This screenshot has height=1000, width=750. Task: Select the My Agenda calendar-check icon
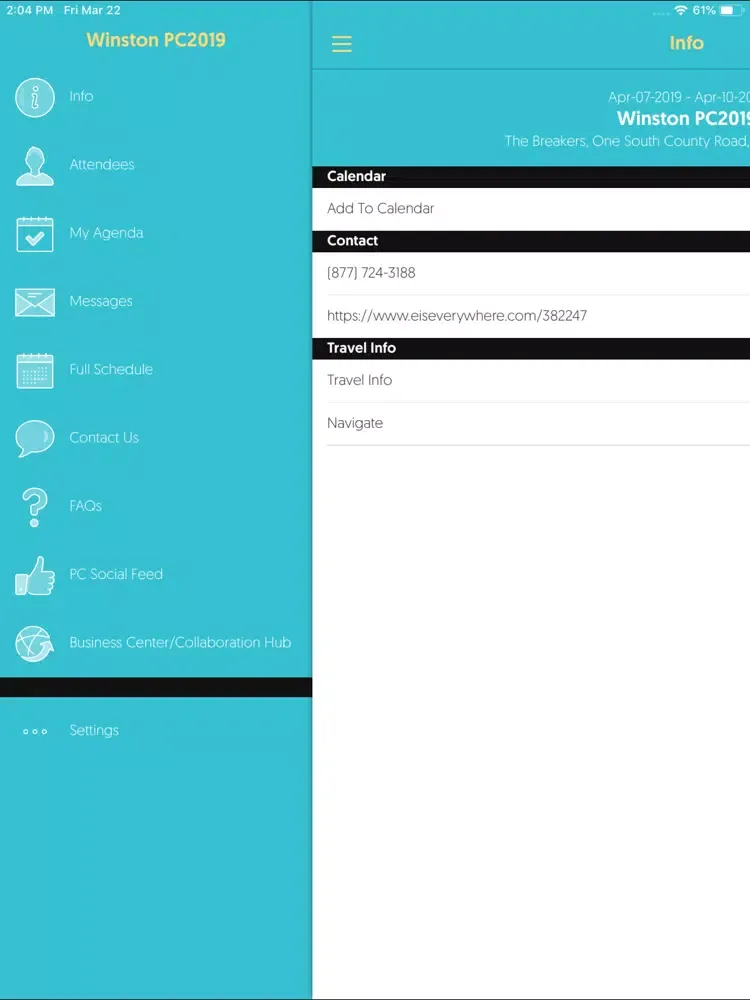click(x=34, y=234)
